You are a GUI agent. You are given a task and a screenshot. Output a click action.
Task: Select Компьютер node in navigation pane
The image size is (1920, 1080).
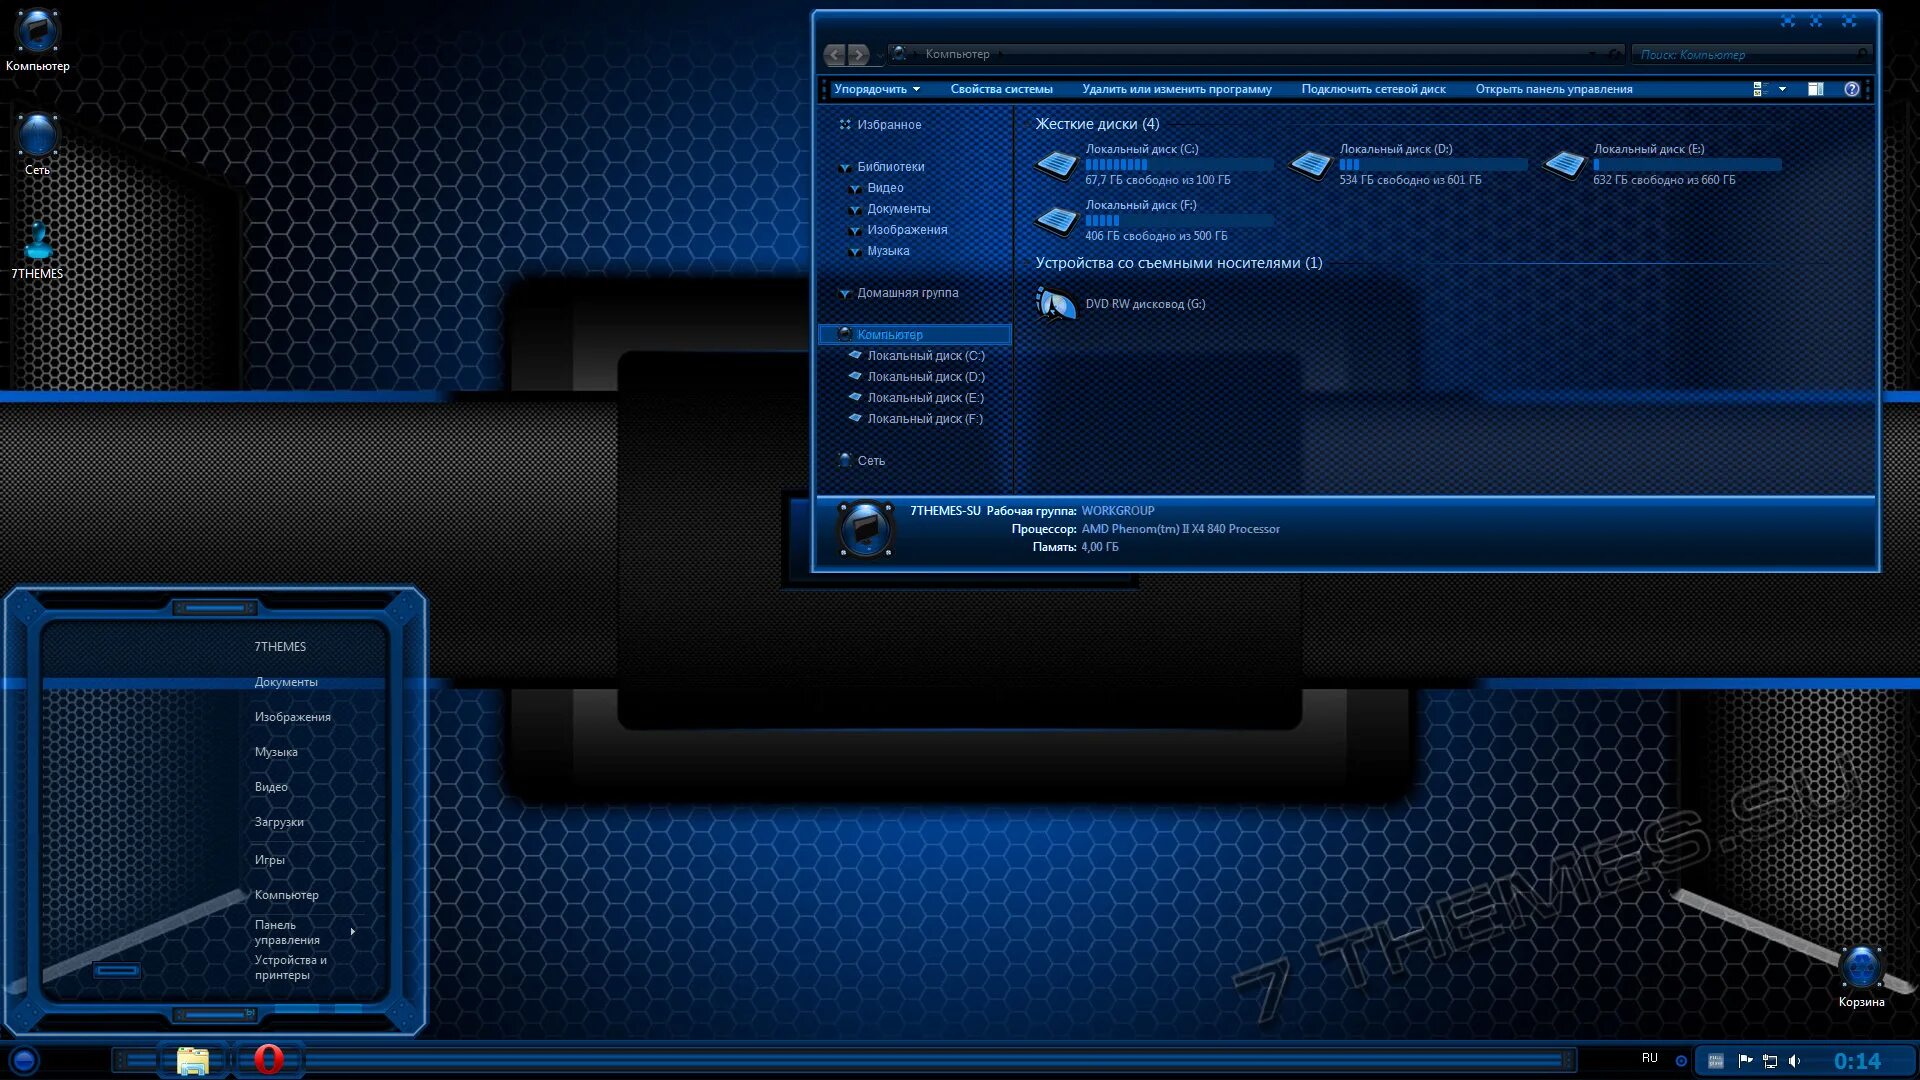(915, 335)
